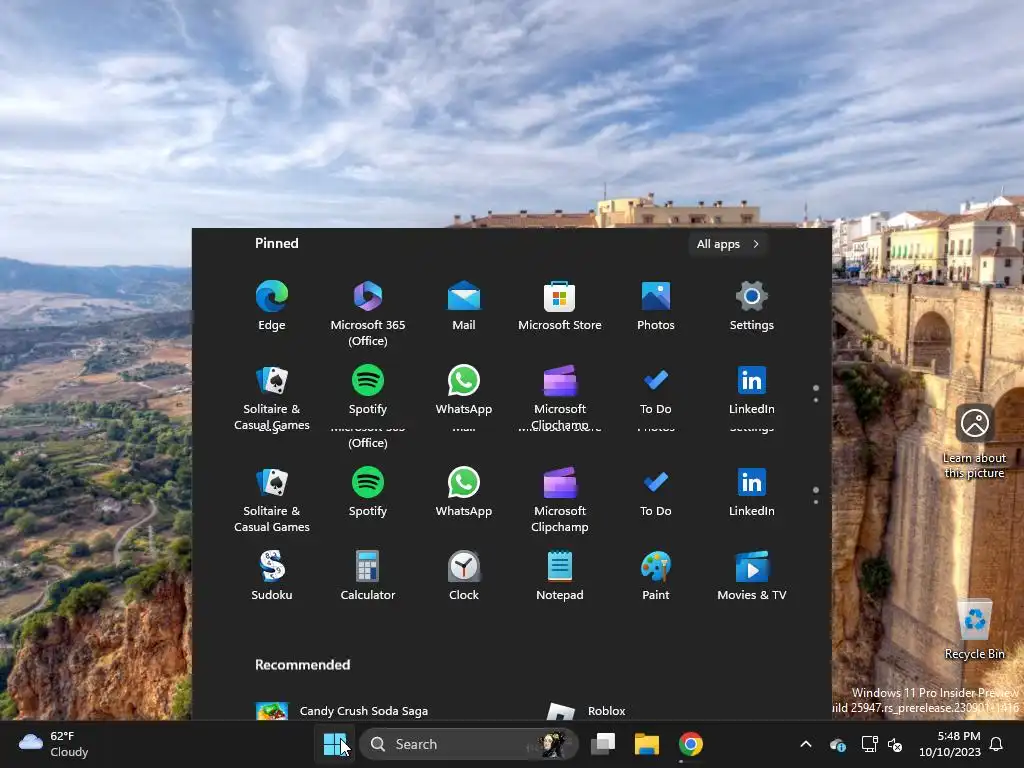Open the Edge browser from Pinned
The width and height of the screenshot is (1024, 768).
tap(272, 304)
